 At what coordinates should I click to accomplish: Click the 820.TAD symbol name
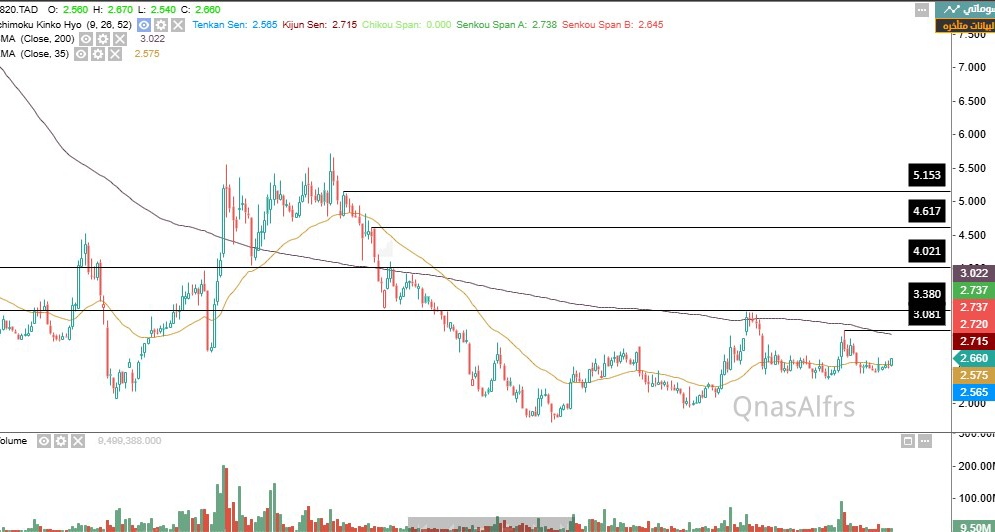tap(18, 10)
